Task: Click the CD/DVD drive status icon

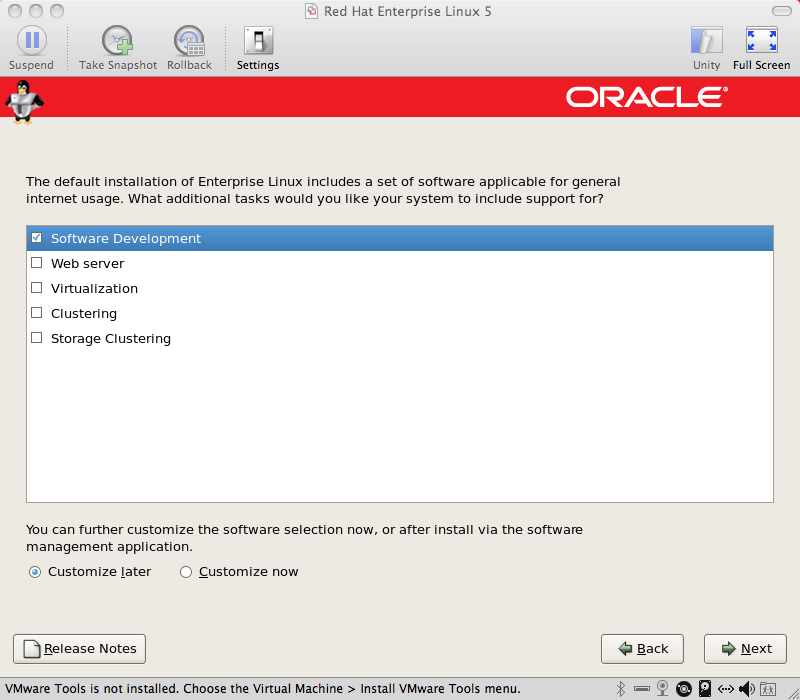Action: pyautogui.click(x=684, y=689)
